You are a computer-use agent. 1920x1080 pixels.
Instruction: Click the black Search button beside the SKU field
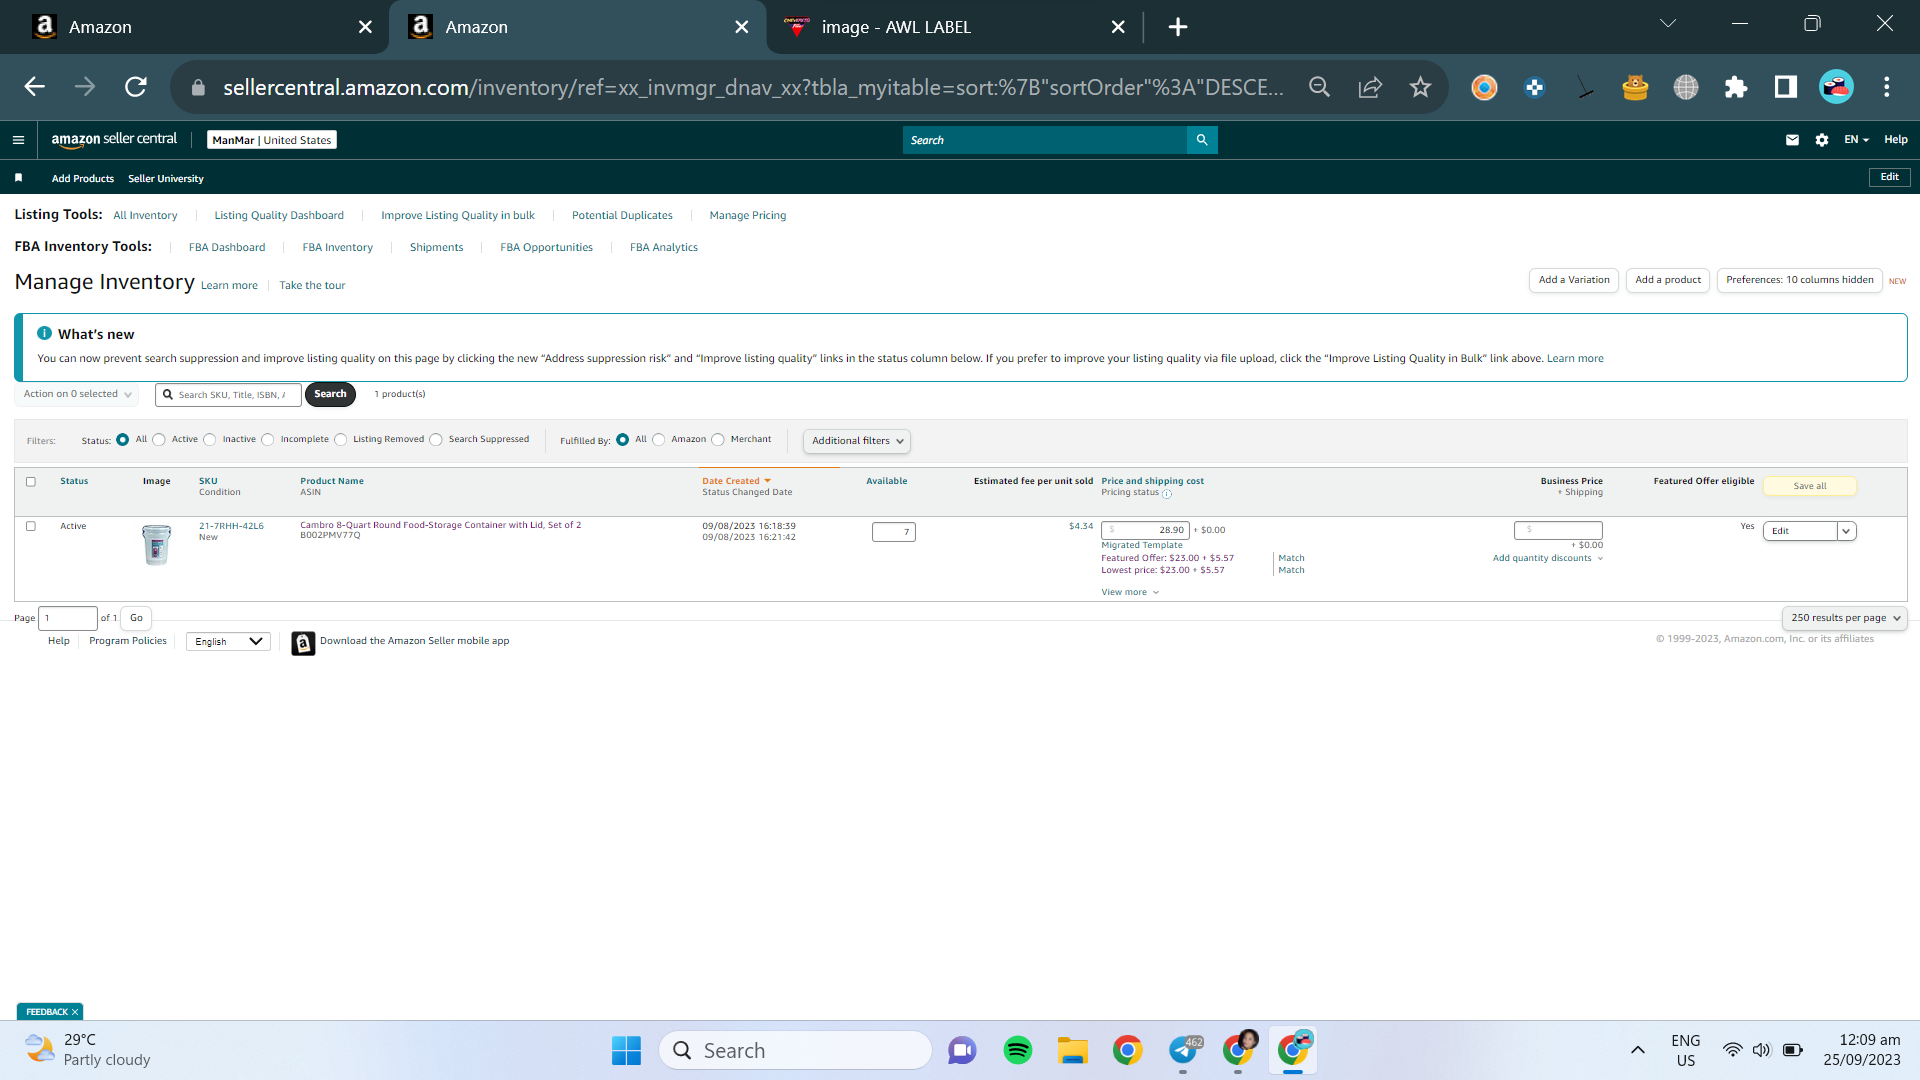[330, 395]
